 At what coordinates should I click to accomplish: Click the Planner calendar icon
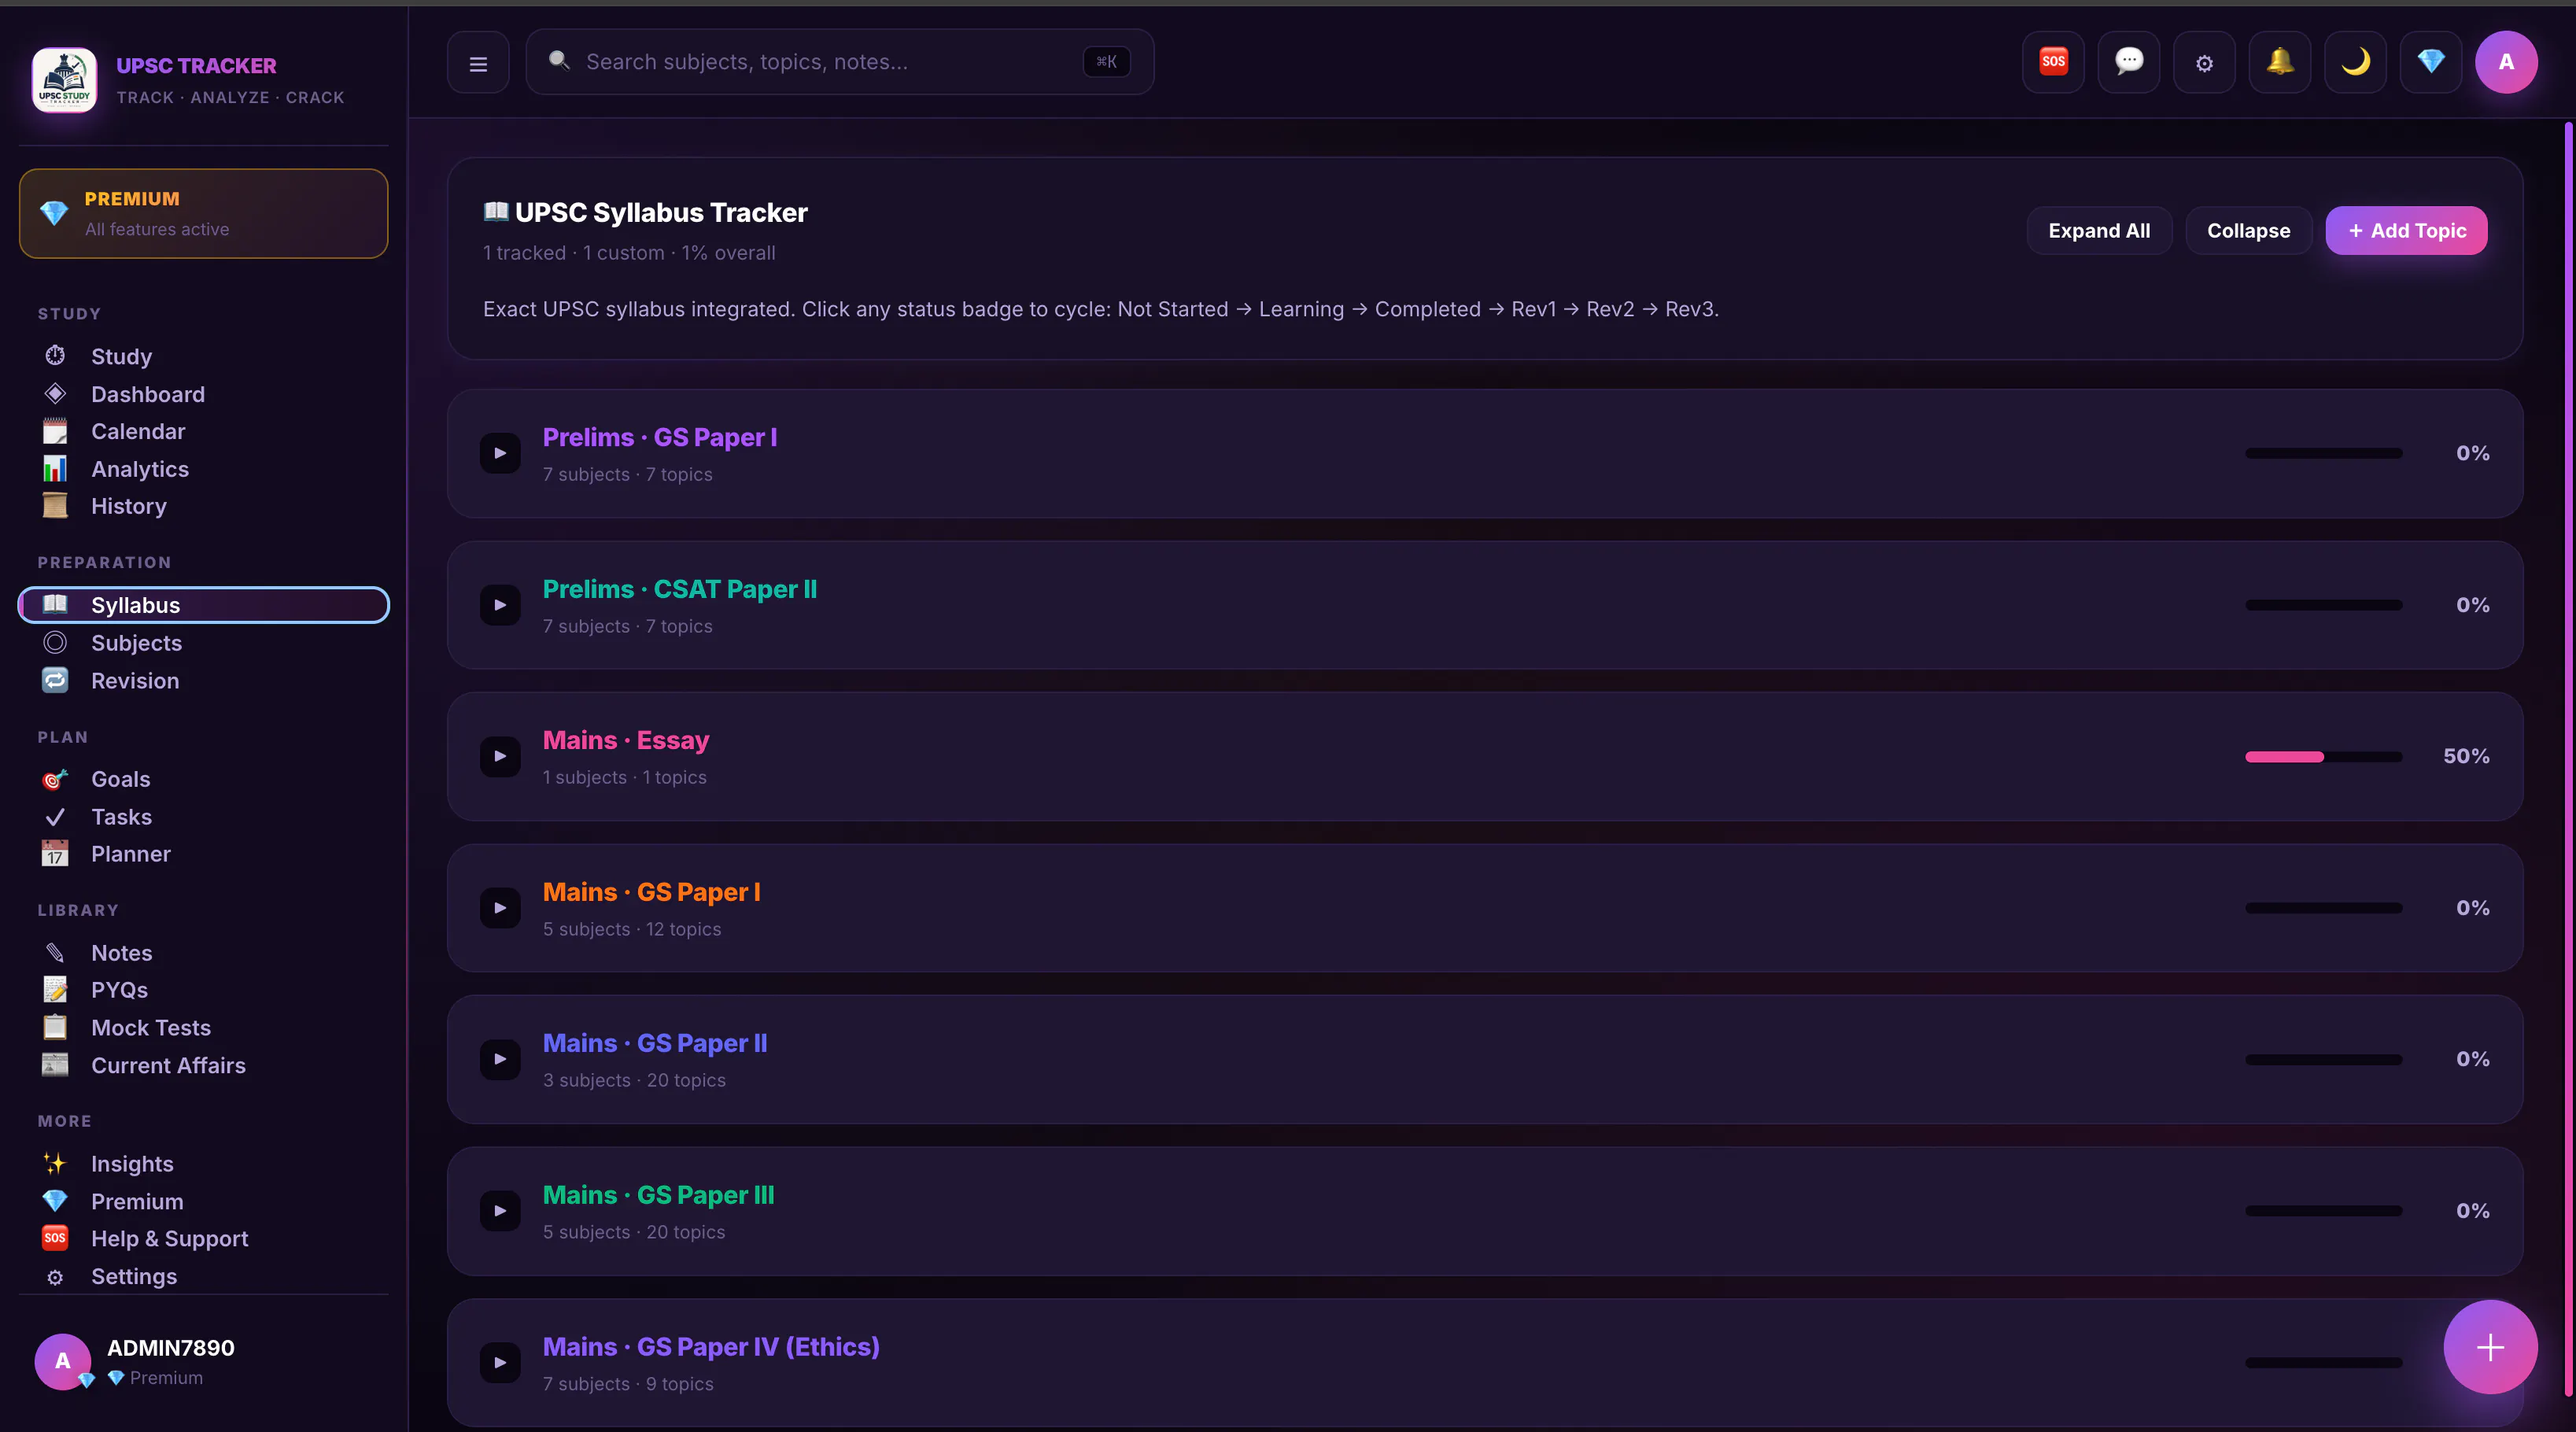[x=55, y=854]
